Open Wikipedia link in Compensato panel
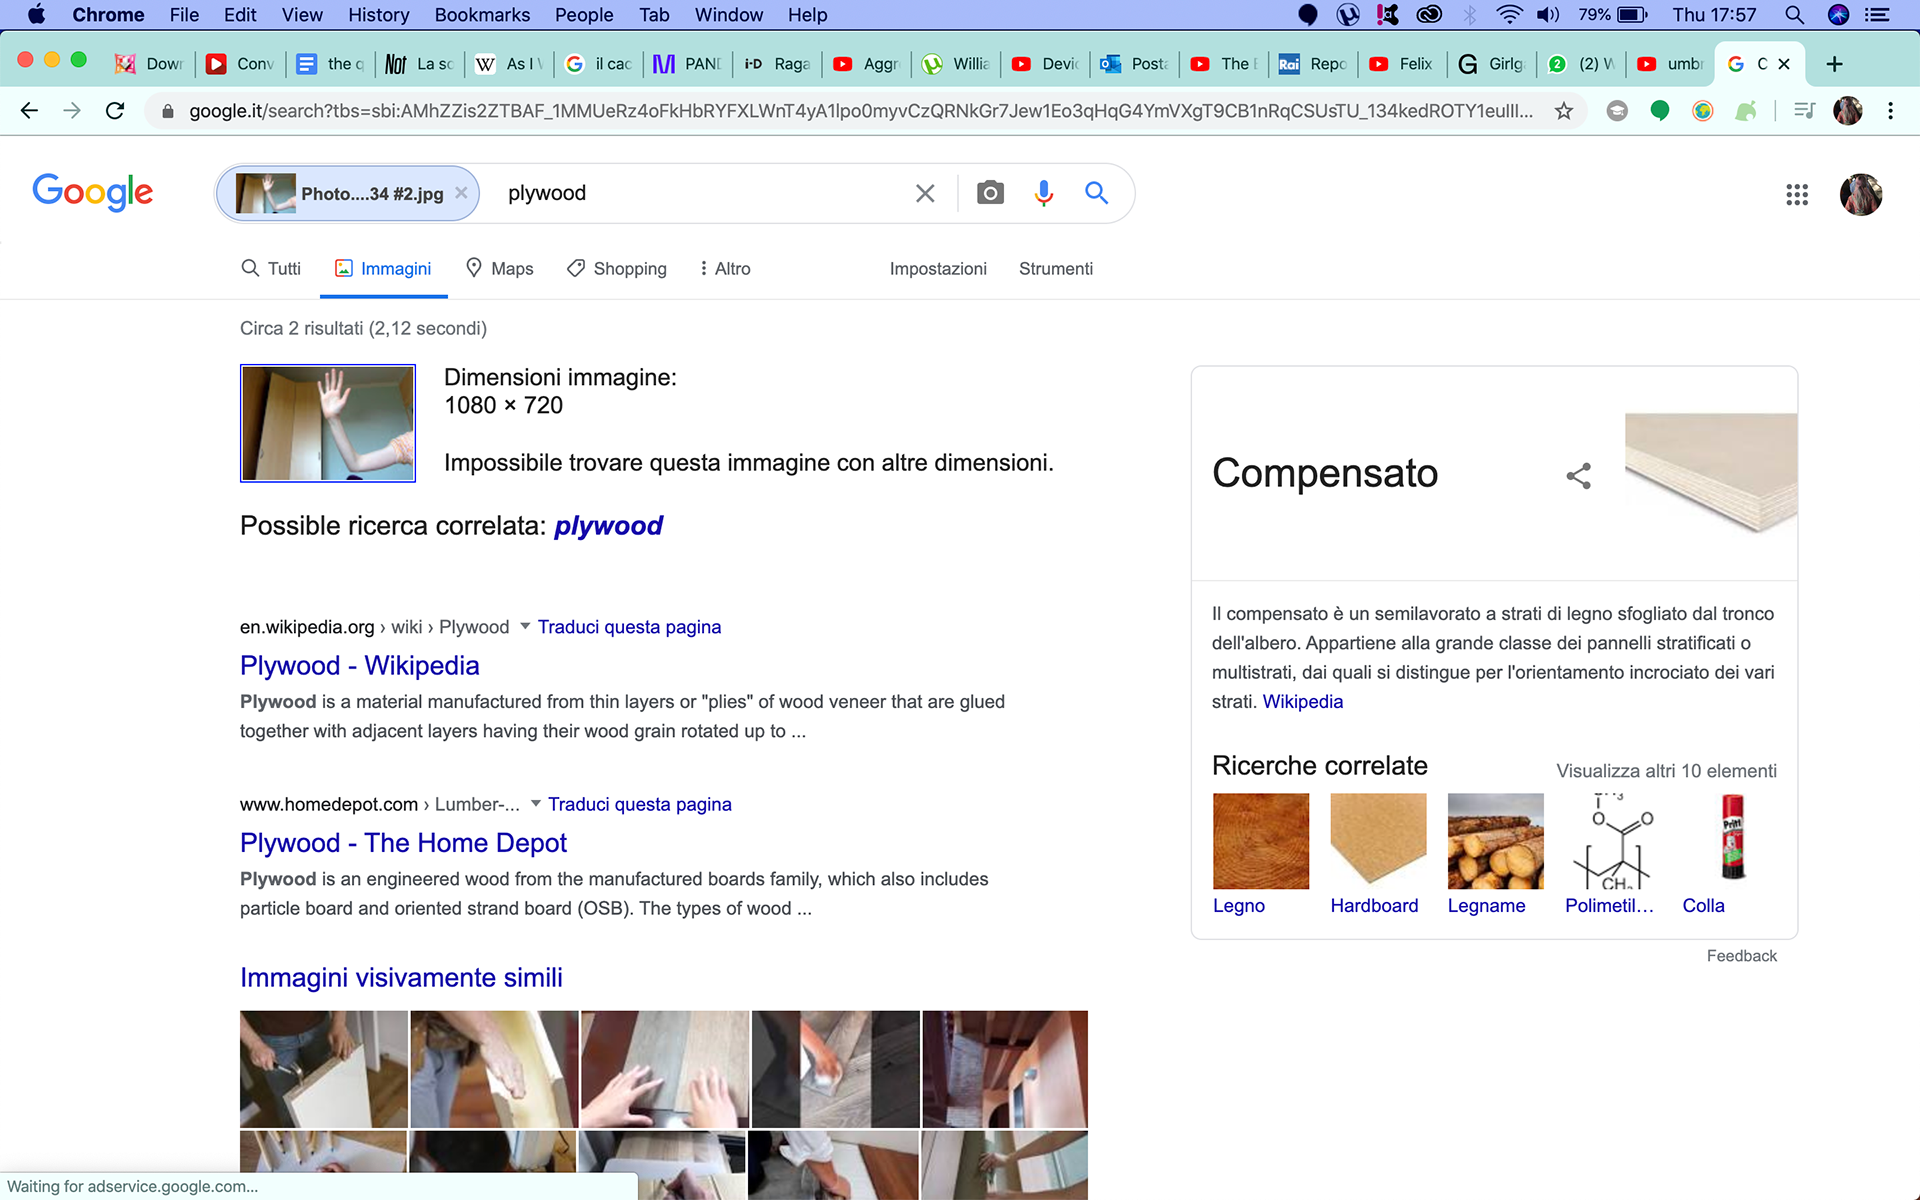Viewport: 1920px width, 1200px height. pos(1302,702)
